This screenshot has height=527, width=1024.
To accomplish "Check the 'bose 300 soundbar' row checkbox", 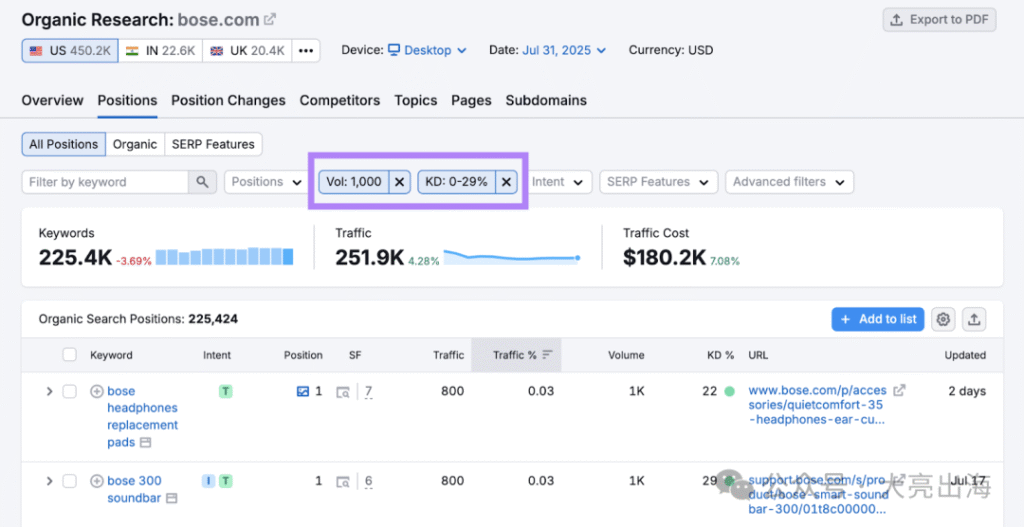I will (69, 481).
